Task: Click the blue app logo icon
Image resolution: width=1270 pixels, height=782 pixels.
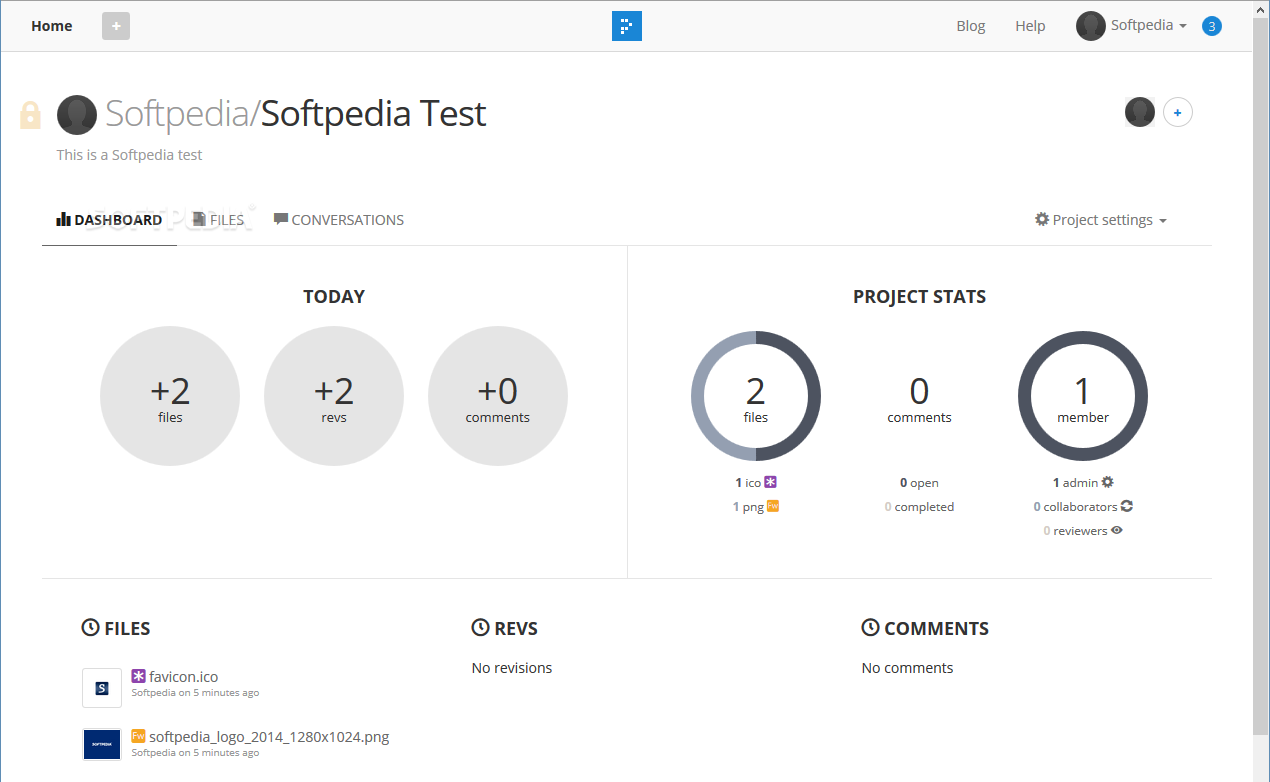Action: coord(627,26)
